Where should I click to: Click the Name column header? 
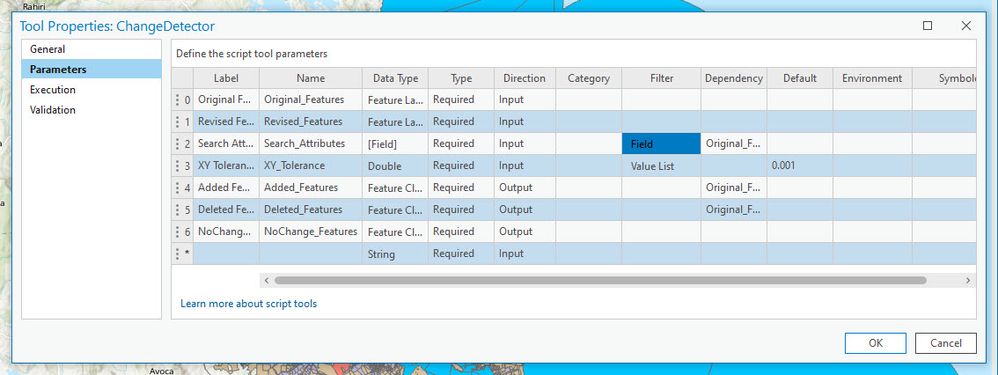(x=311, y=78)
